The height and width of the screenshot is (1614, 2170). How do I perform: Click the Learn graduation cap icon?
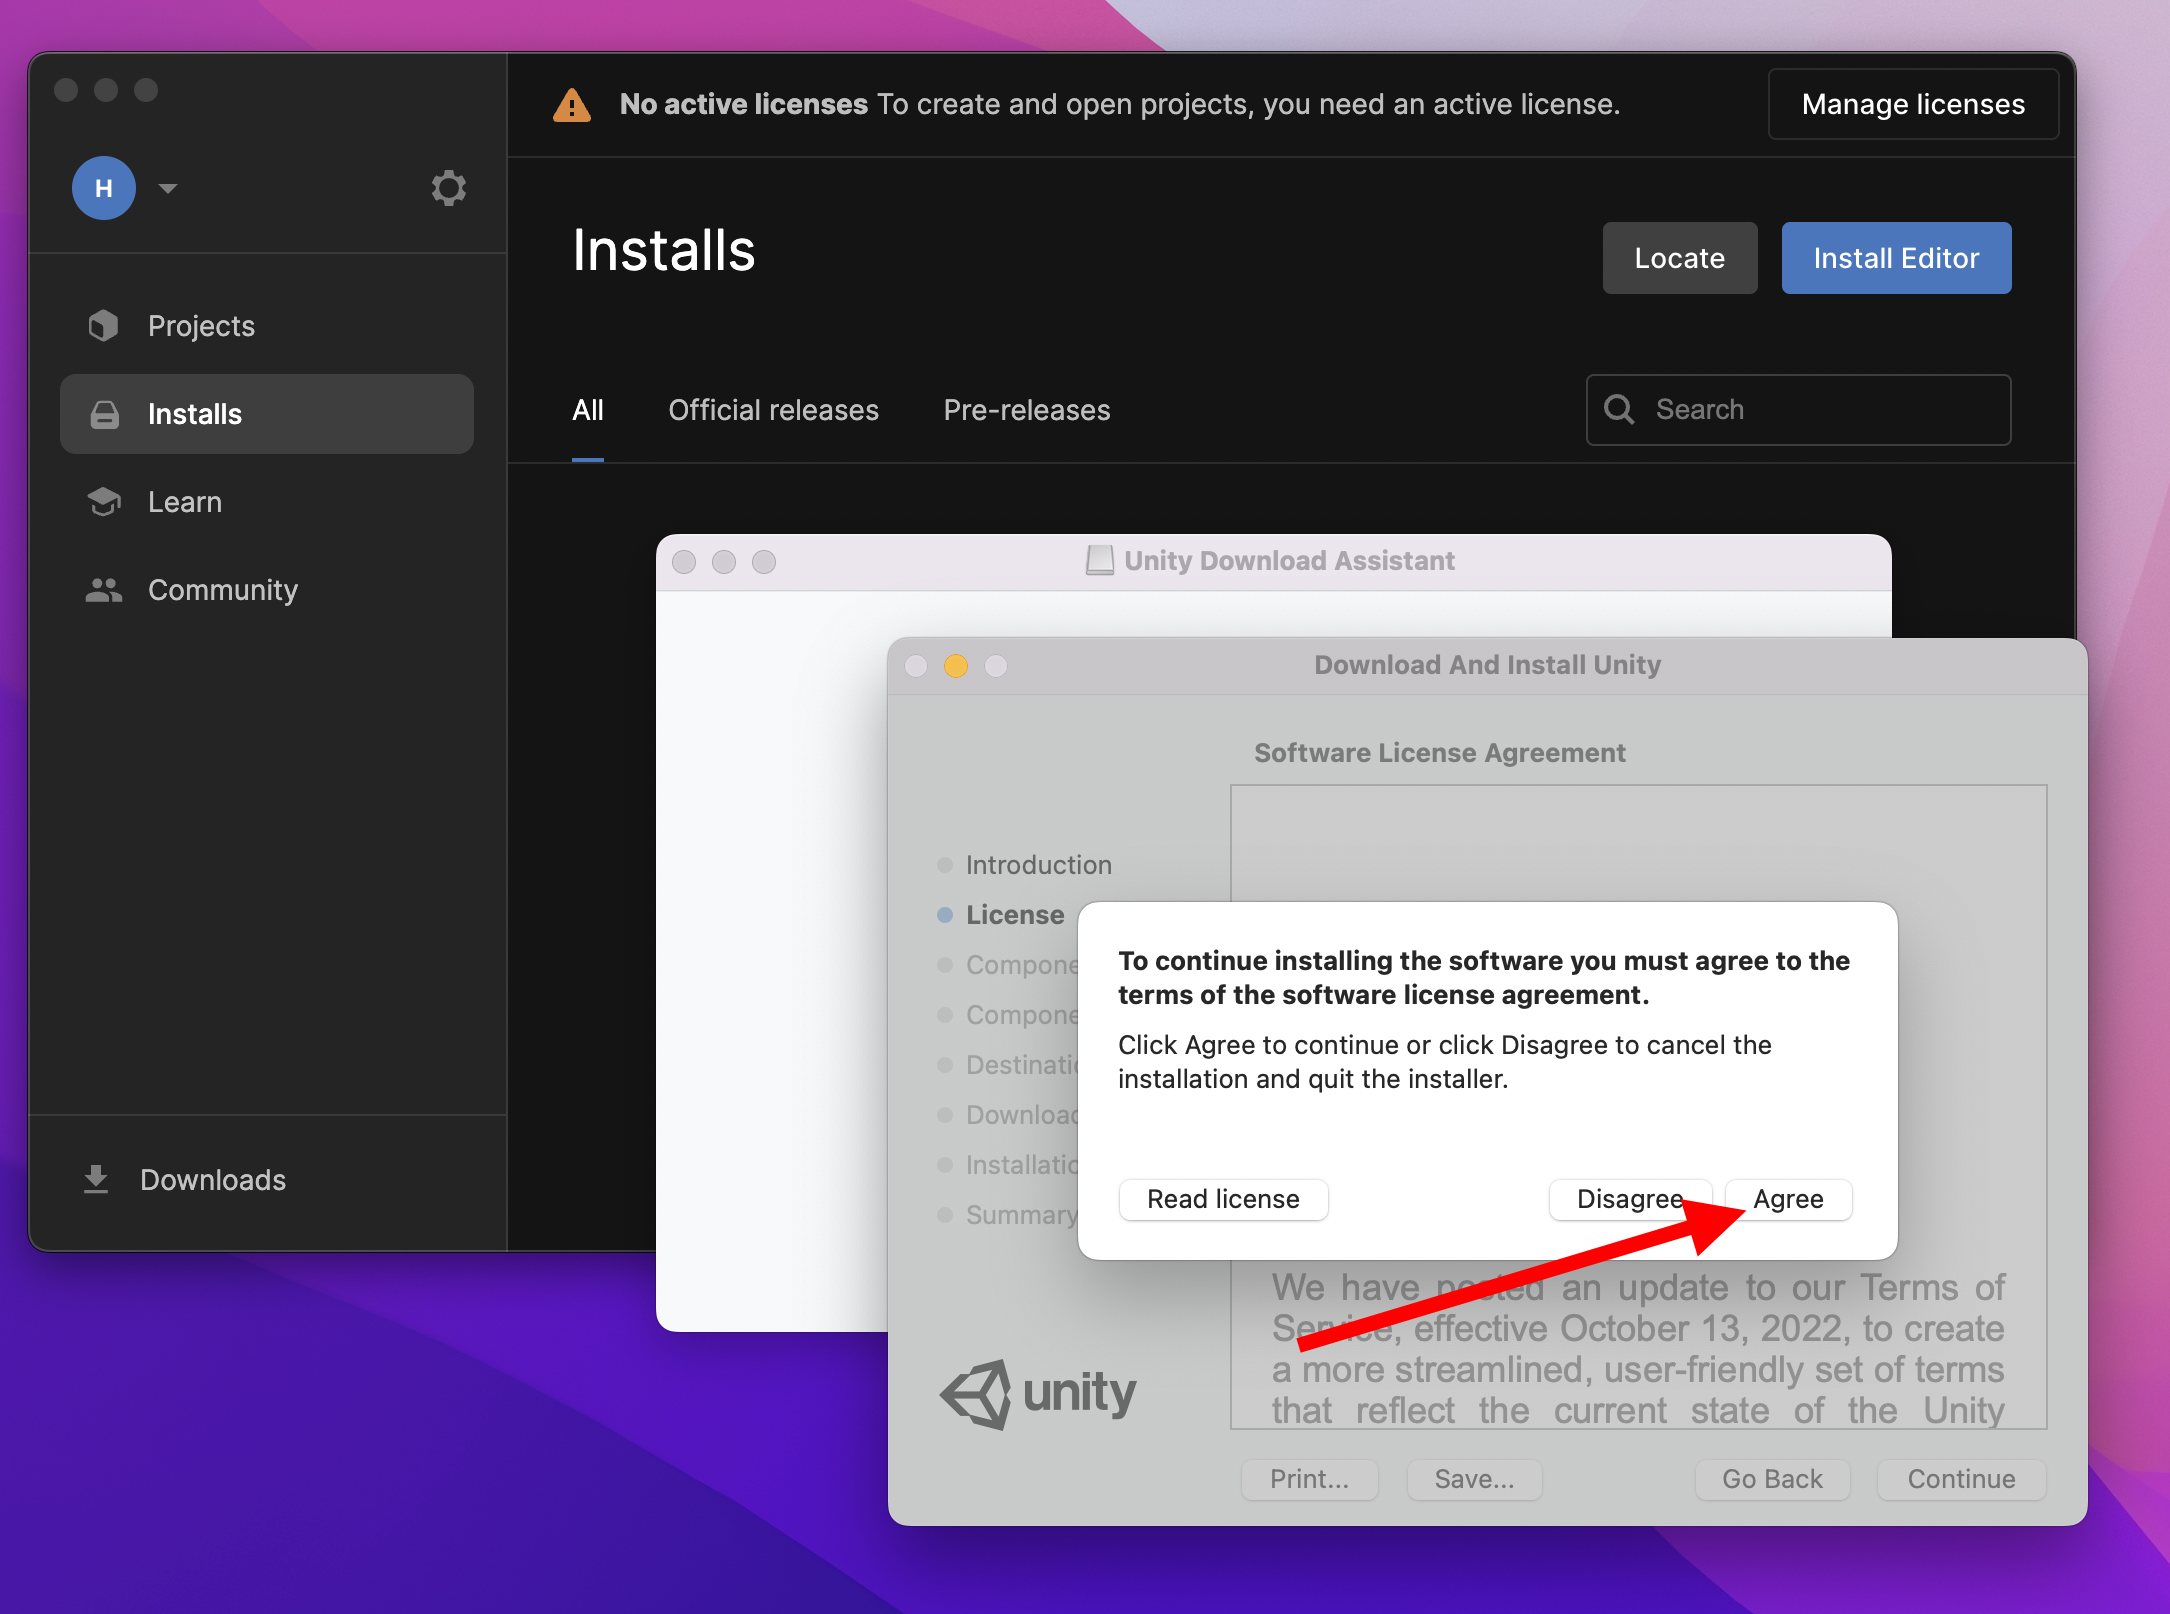pyautogui.click(x=104, y=502)
